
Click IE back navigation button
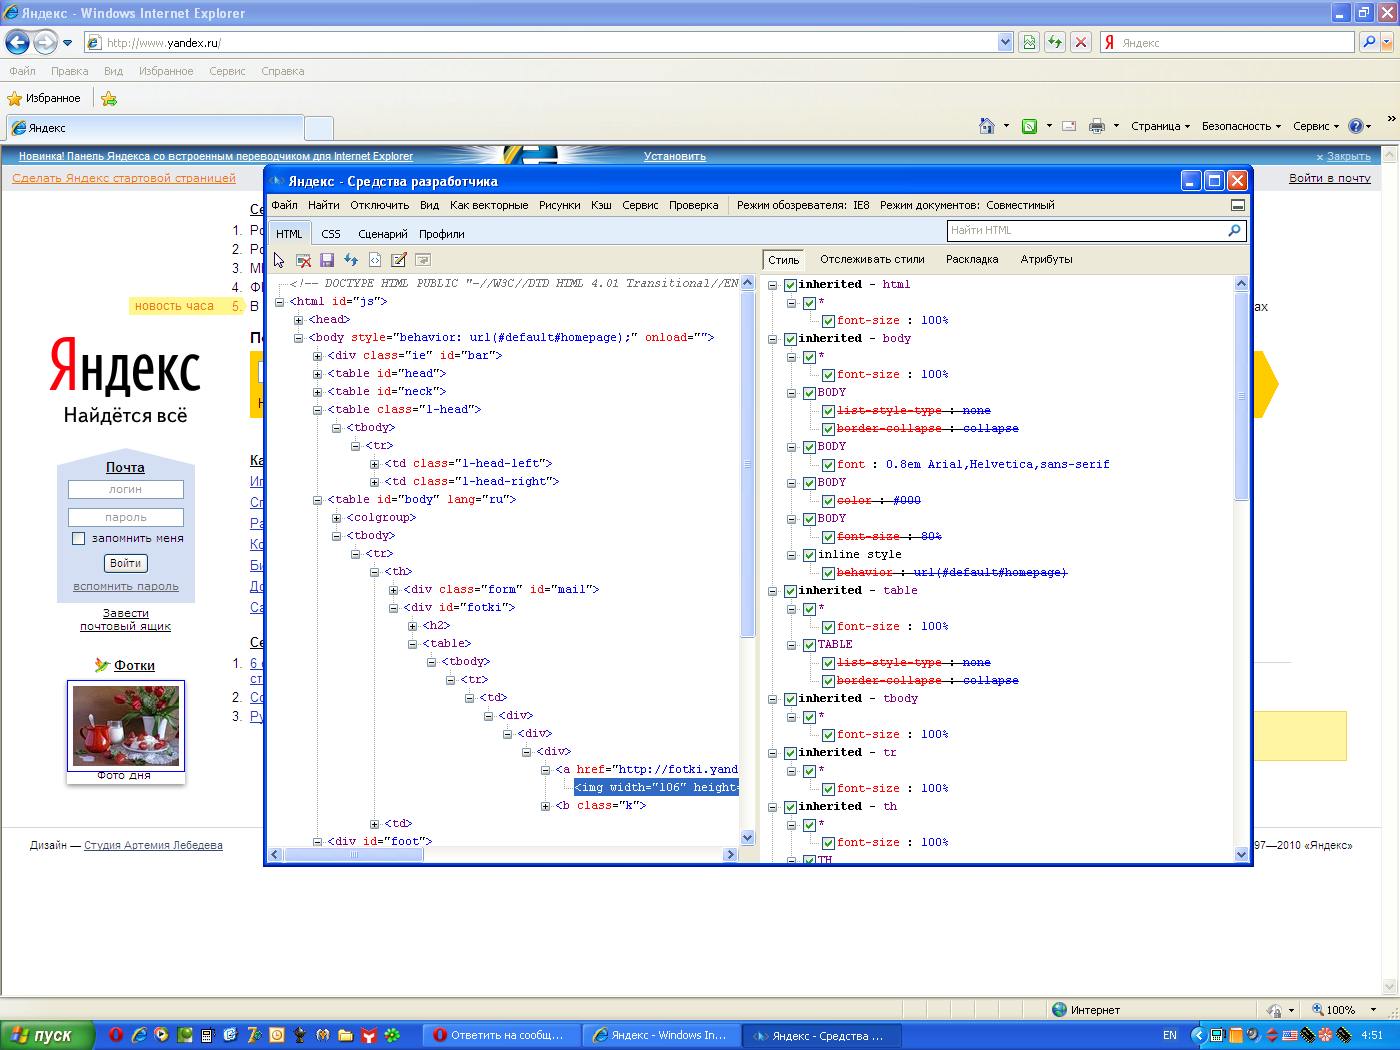coord(17,42)
